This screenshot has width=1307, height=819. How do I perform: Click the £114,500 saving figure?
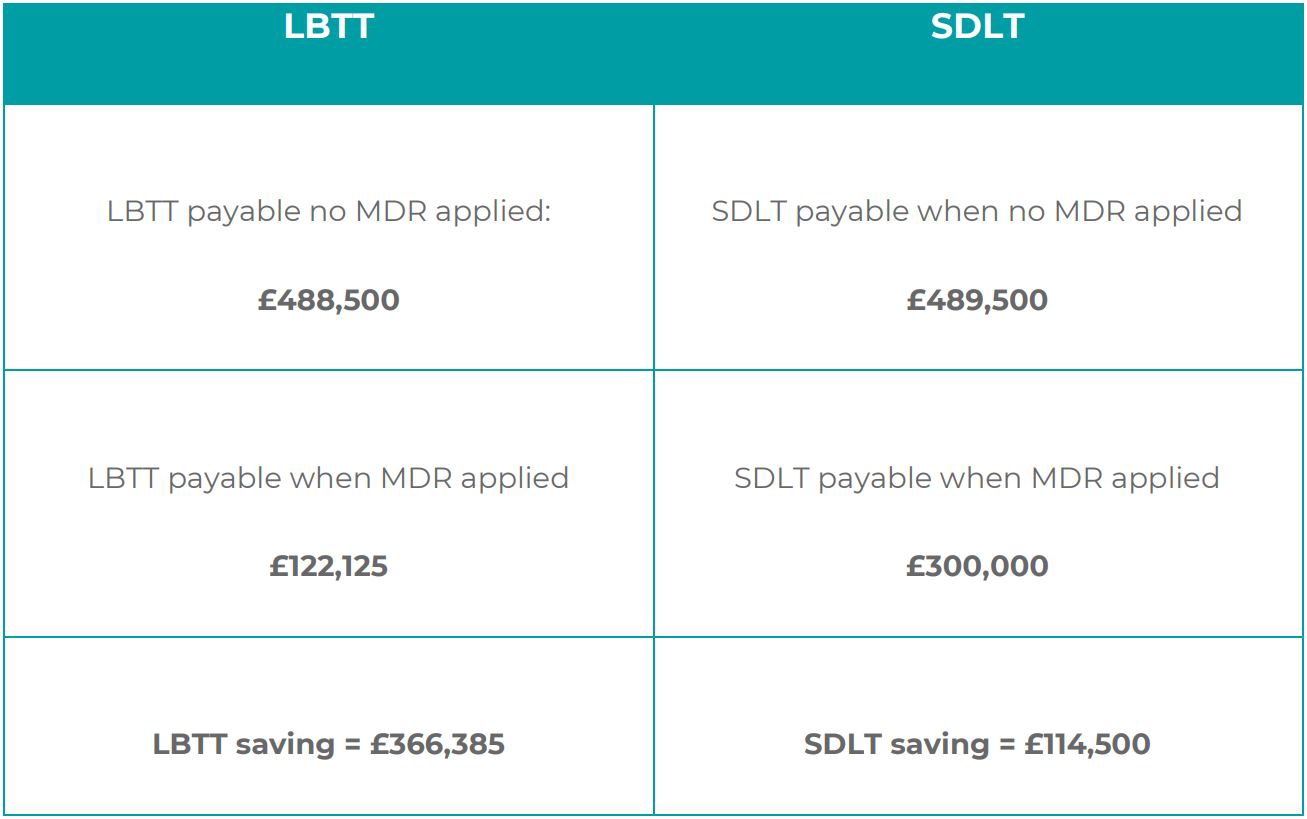tap(1088, 744)
